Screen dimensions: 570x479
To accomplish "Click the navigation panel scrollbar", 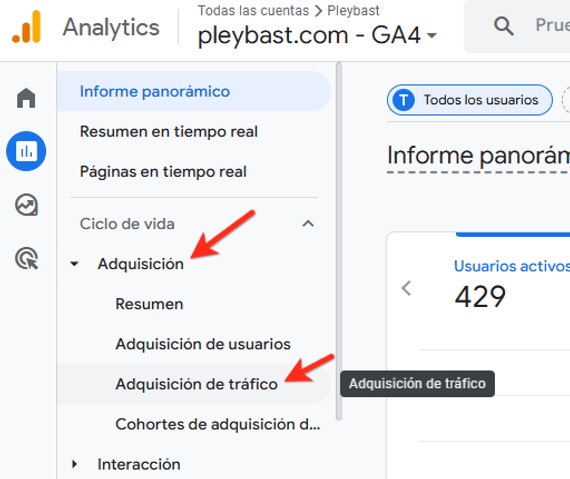I will pos(339,241).
